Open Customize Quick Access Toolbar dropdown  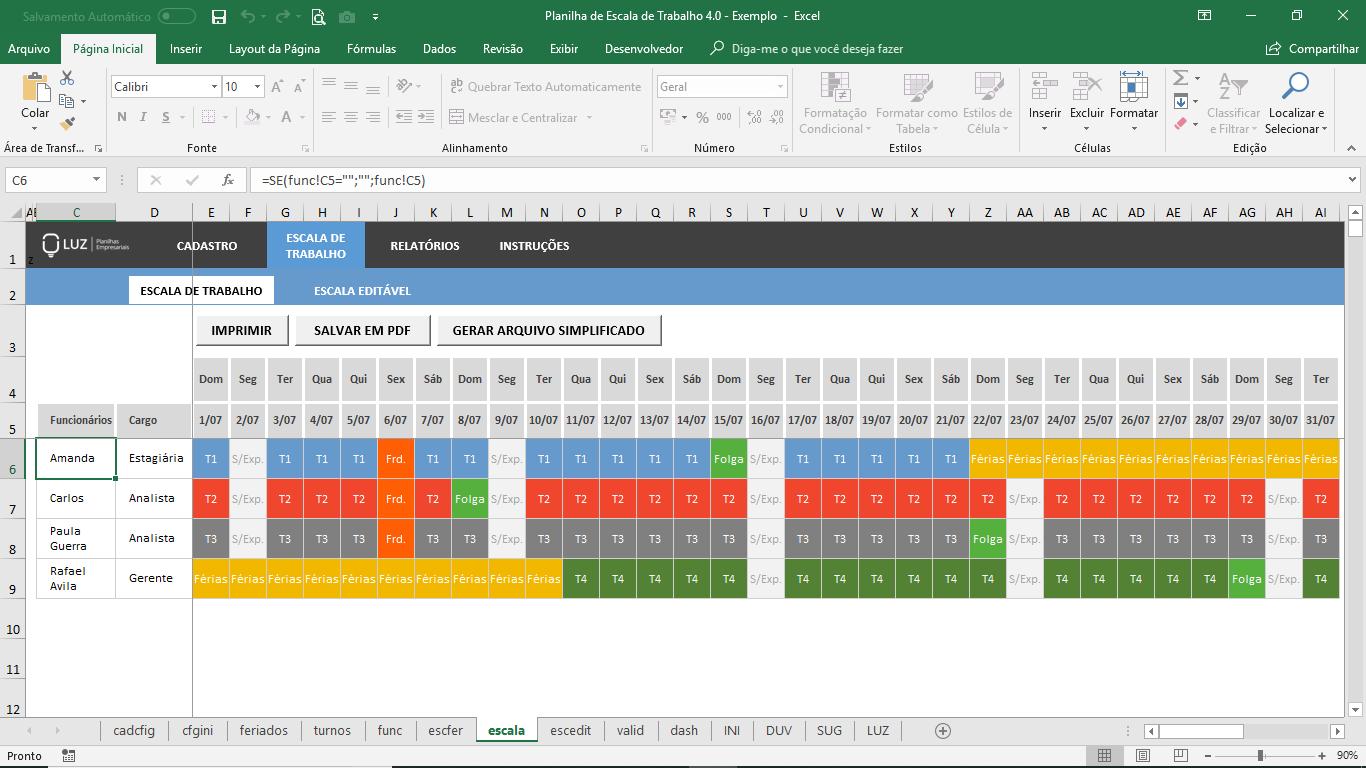coord(376,16)
